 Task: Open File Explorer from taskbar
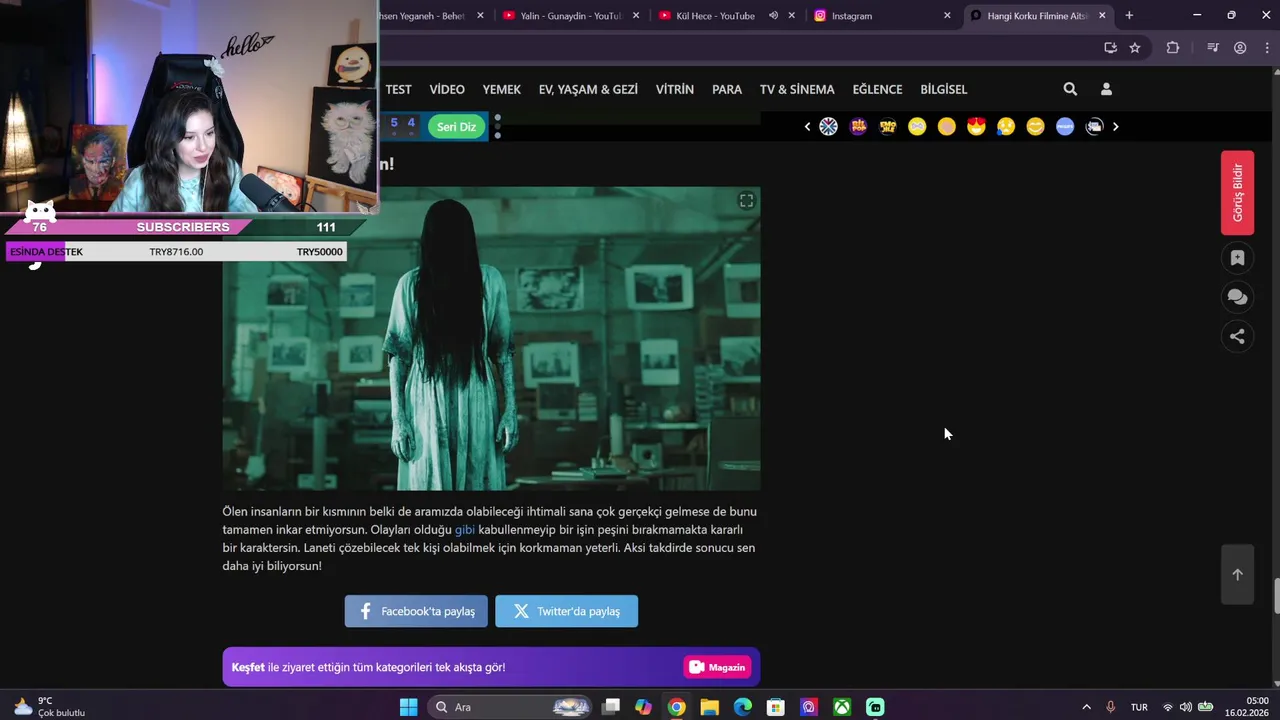pos(710,707)
